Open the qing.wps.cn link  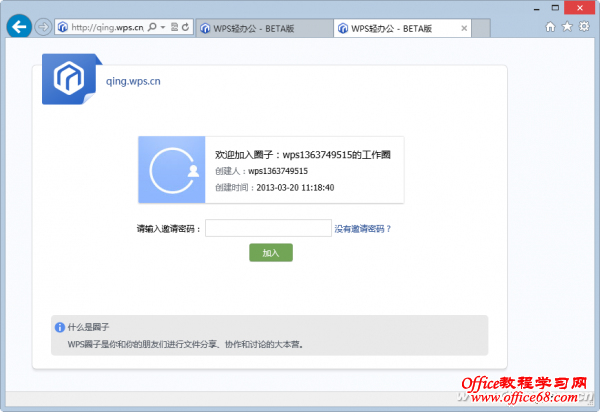click(133, 81)
